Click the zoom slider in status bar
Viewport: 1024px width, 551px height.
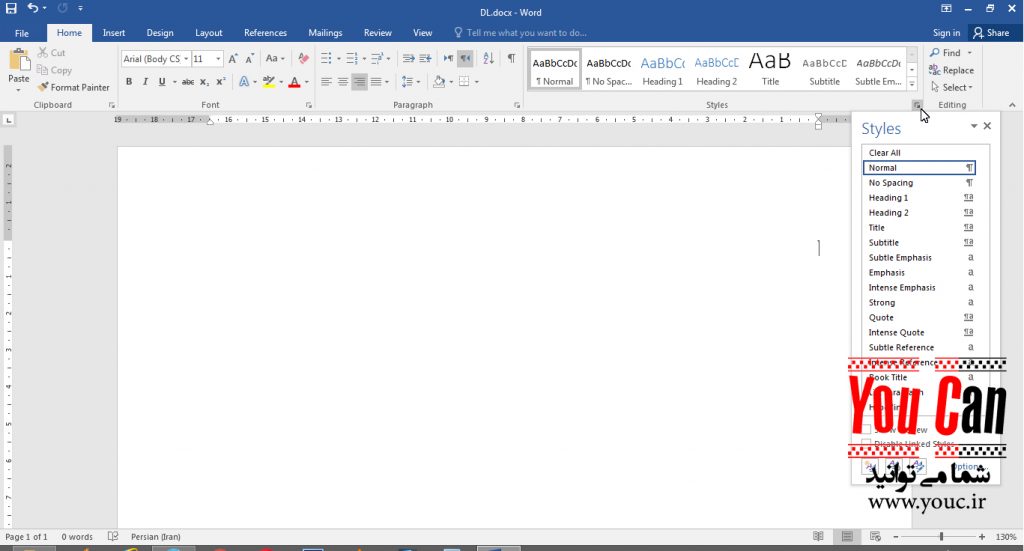coord(941,537)
